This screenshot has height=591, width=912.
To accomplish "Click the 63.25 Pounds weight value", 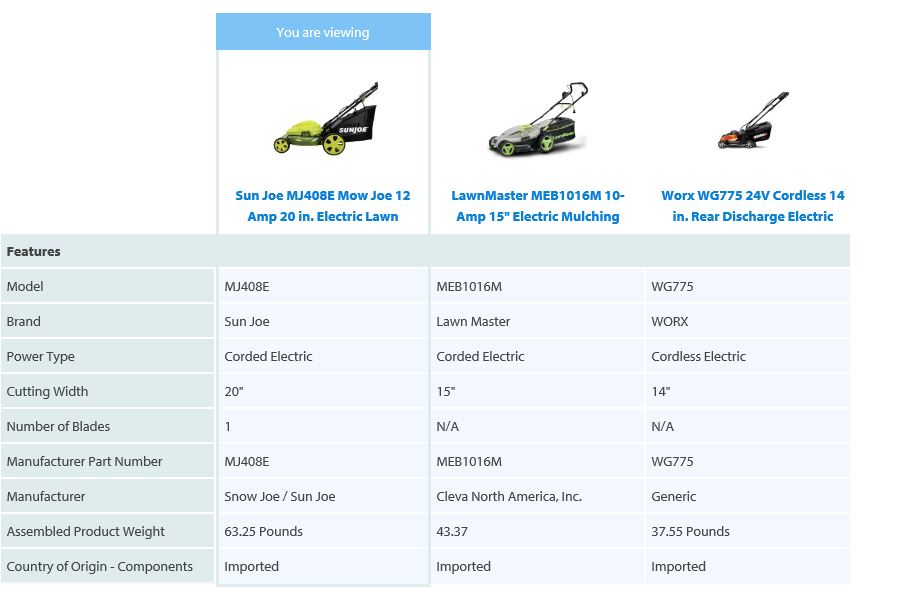I will pyautogui.click(x=263, y=532).
